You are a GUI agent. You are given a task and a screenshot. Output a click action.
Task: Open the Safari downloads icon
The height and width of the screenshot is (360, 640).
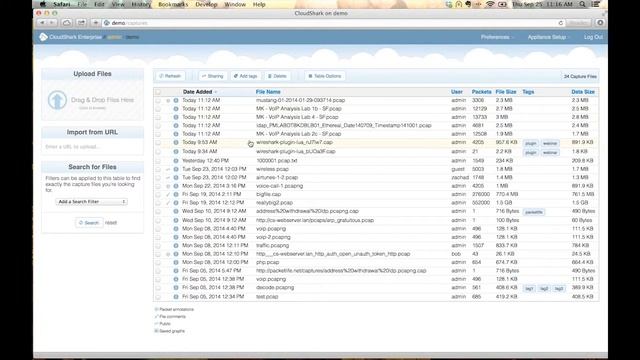coord(600,23)
